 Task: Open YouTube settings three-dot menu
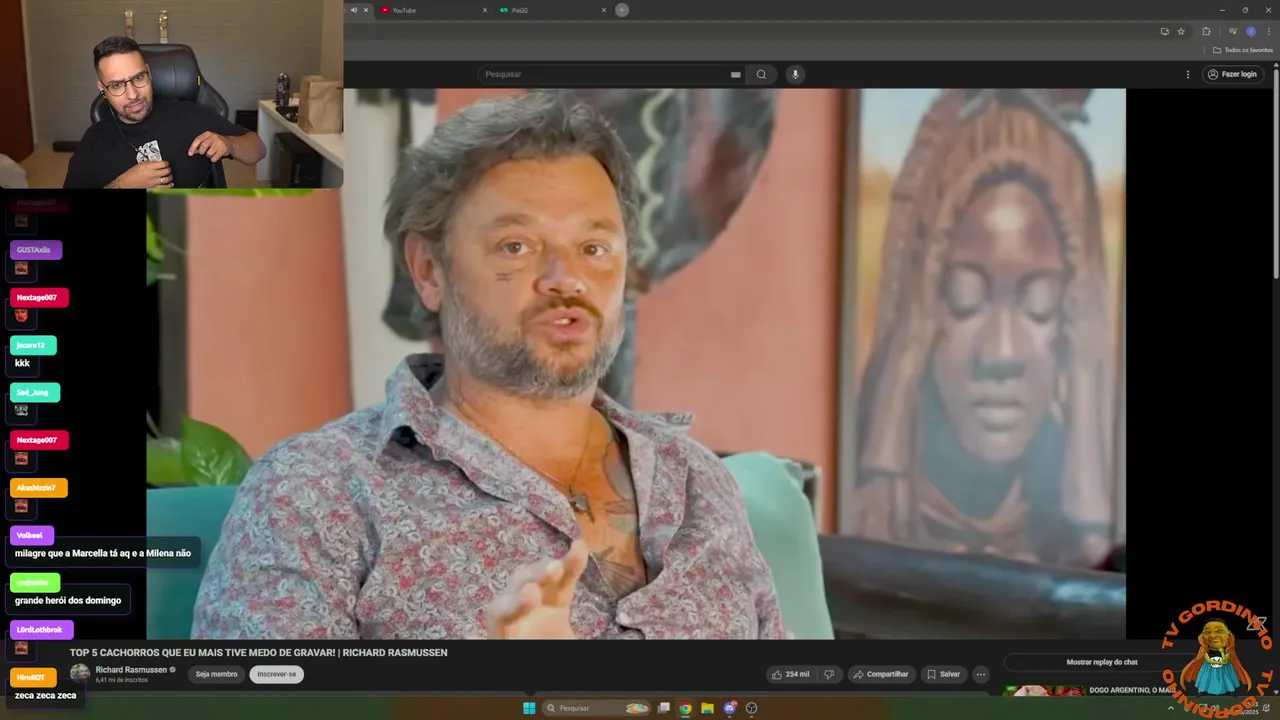[1188, 74]
